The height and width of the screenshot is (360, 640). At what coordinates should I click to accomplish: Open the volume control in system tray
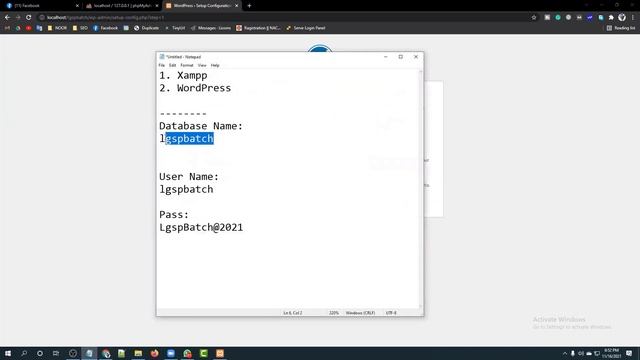[581, 353]
